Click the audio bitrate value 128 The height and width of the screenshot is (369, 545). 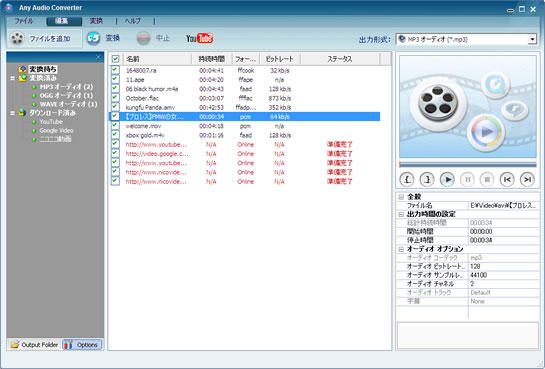point(475,266)
